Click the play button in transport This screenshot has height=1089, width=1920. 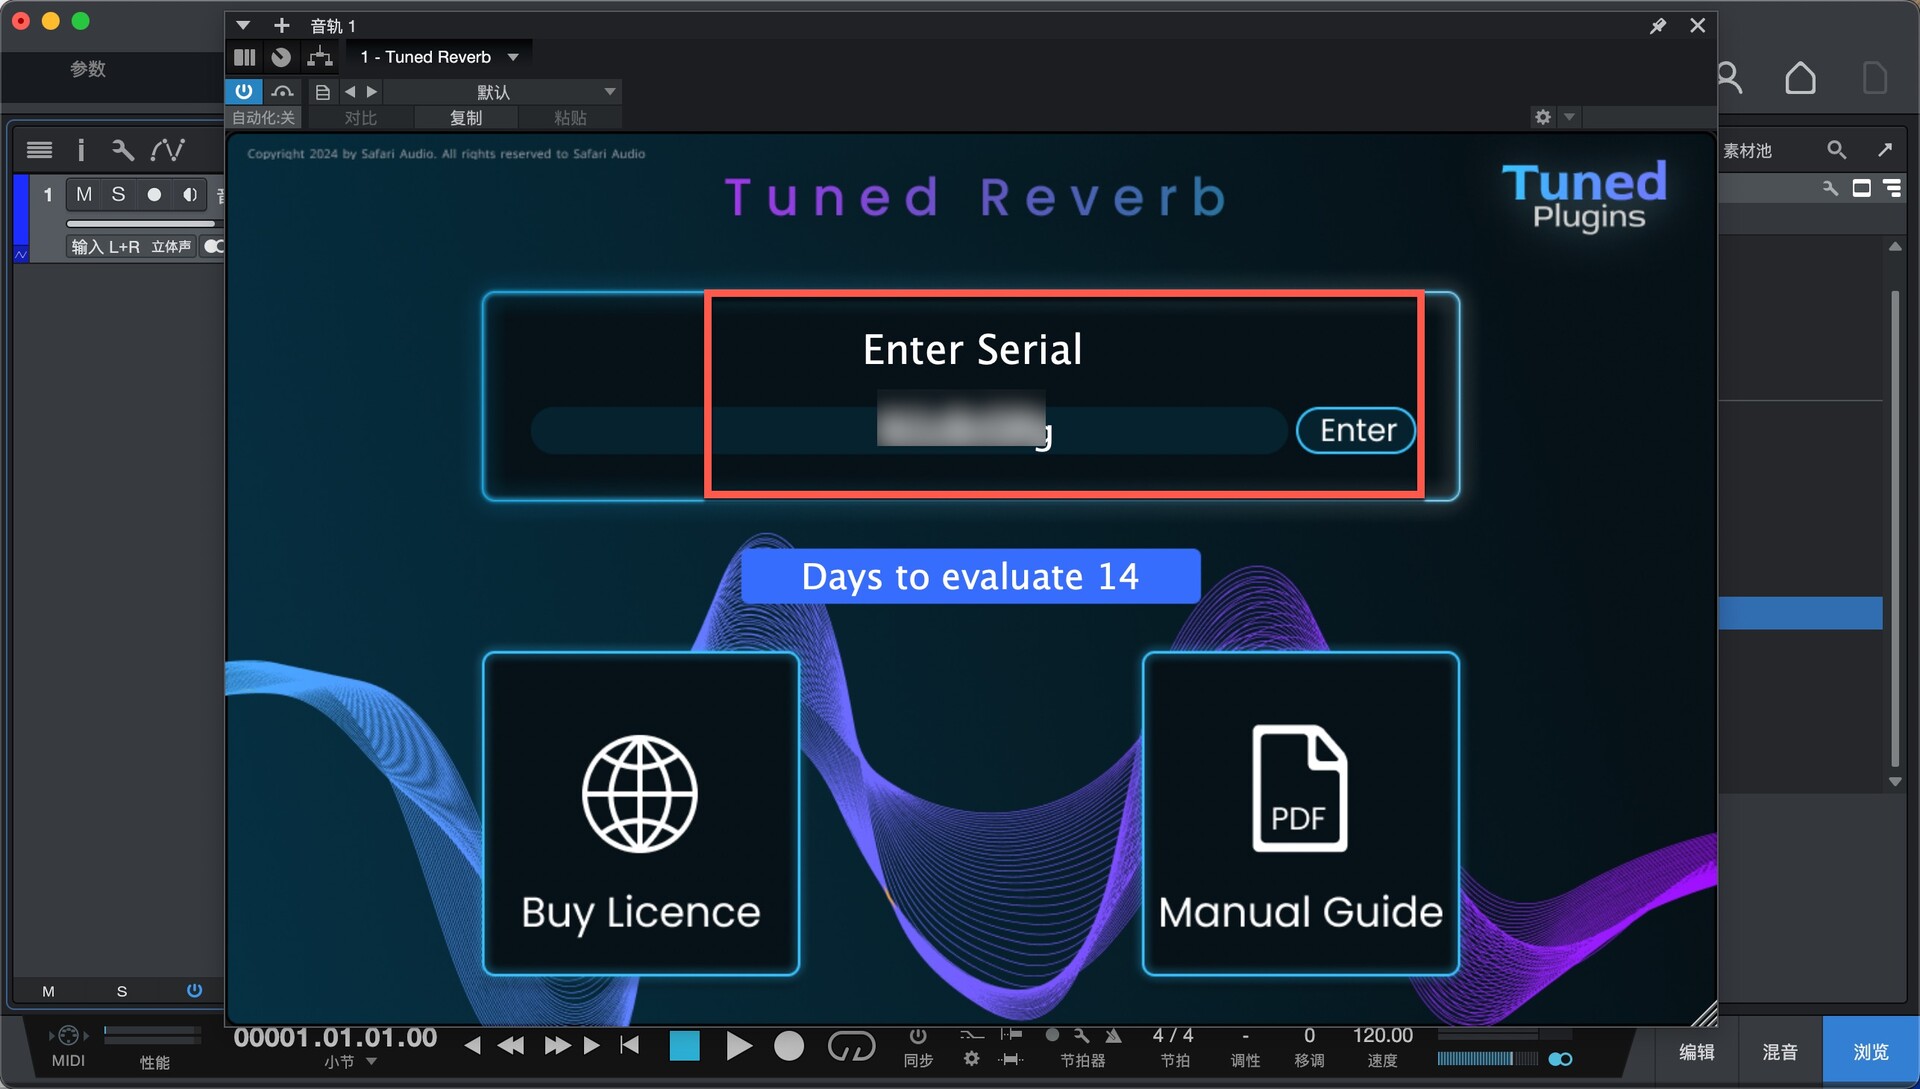pyautogui.click(x=738, y=1046)
